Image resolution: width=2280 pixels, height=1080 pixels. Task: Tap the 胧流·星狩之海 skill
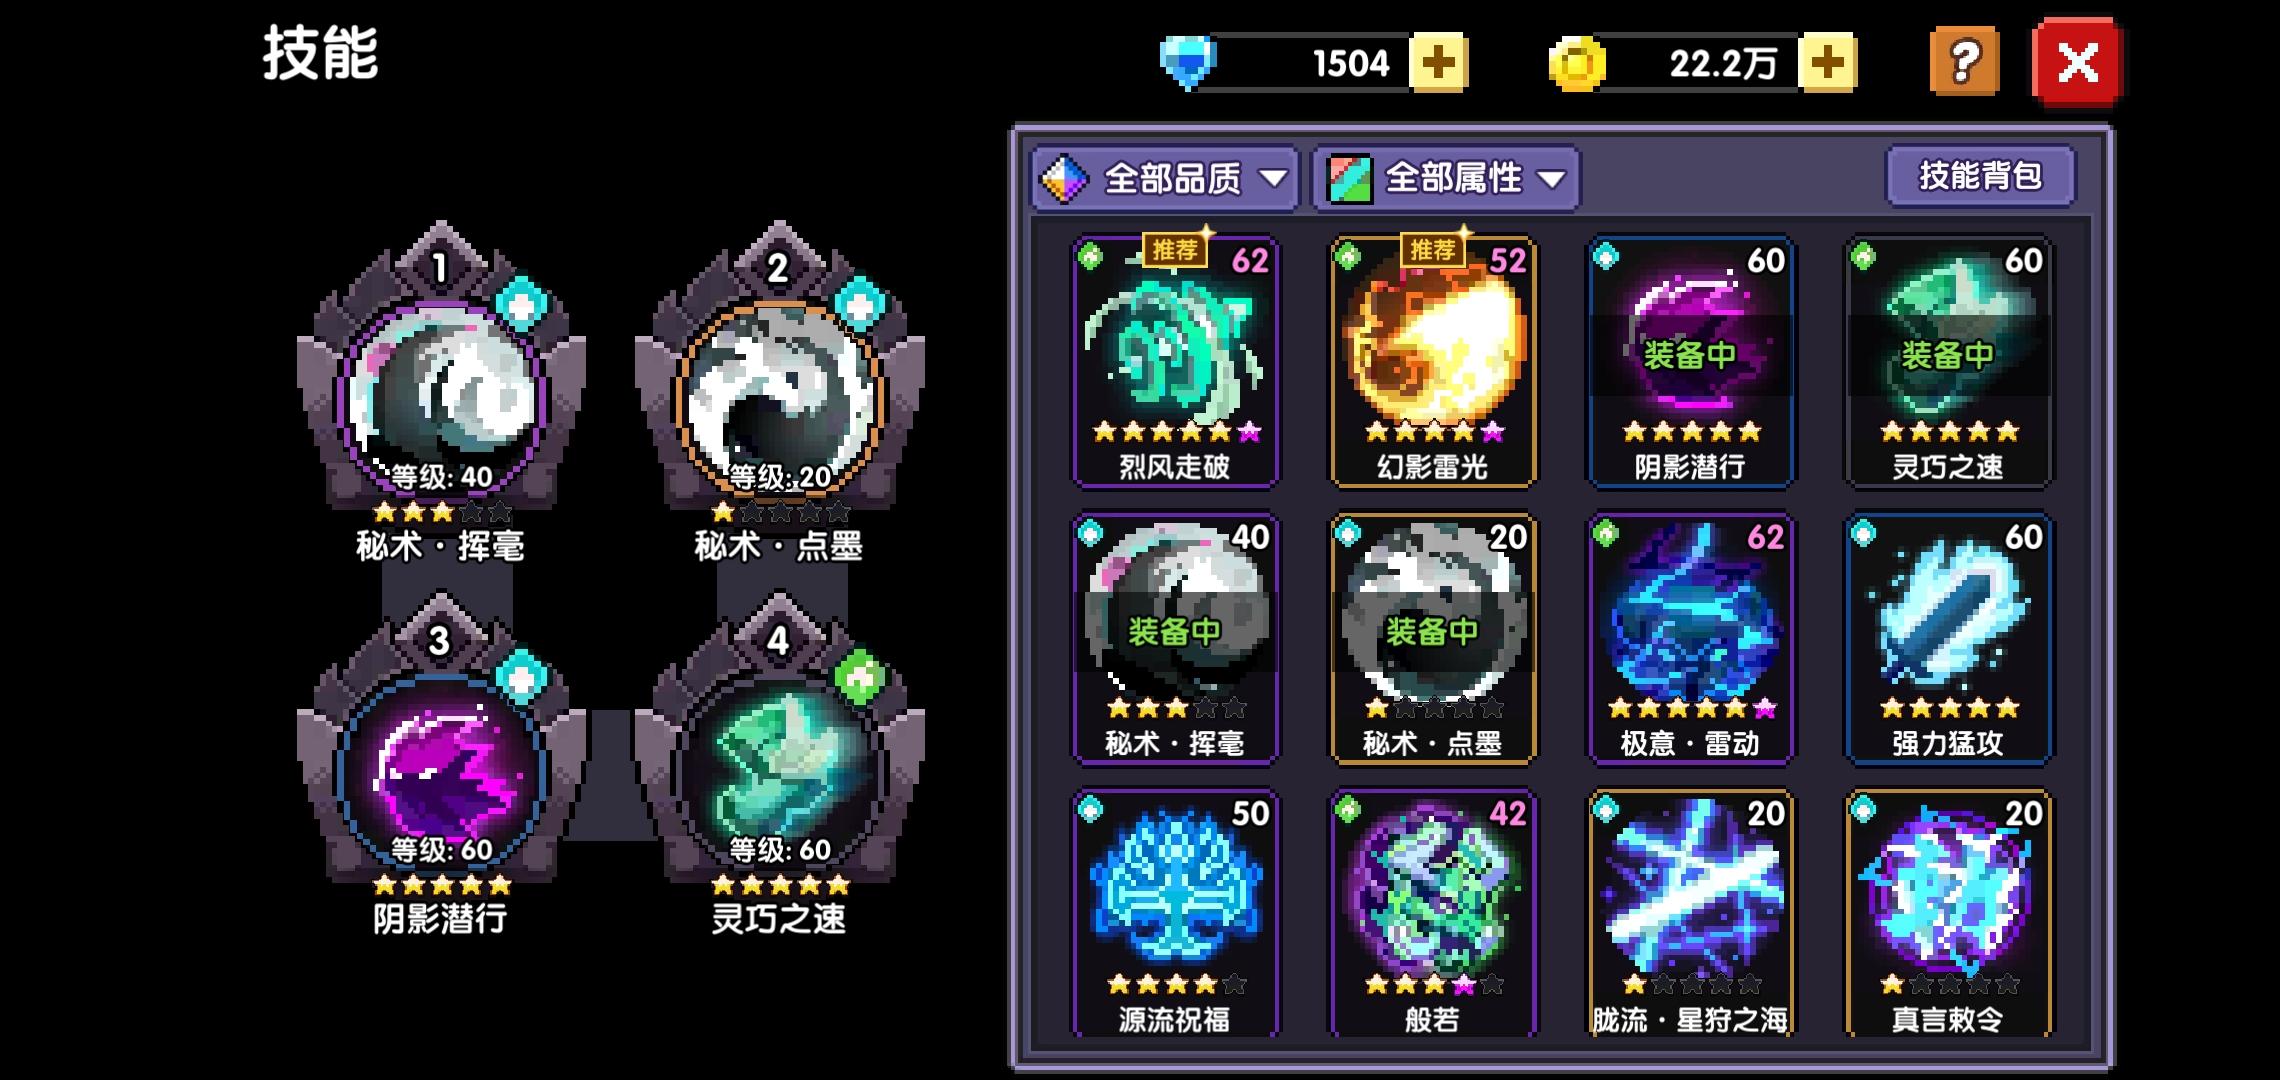[1690, 913]
